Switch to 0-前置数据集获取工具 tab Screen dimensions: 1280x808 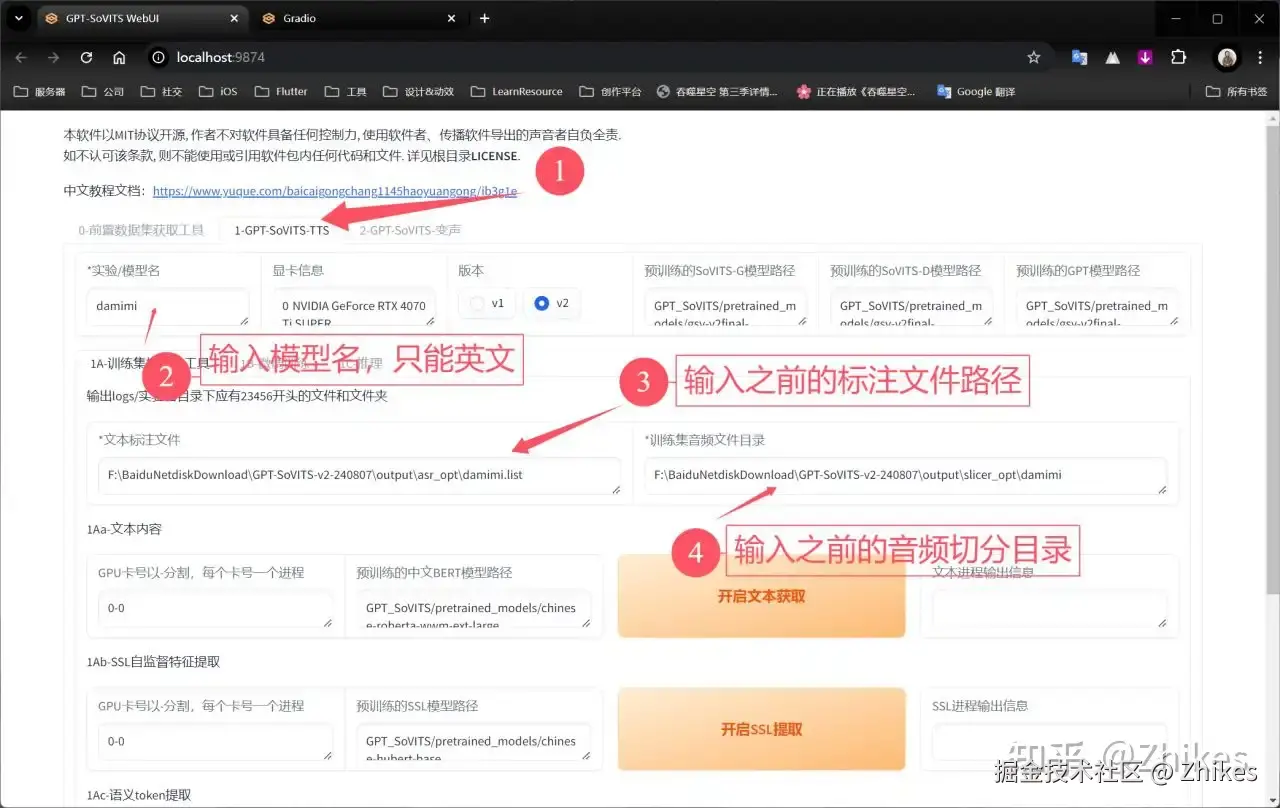click(141, 230)
